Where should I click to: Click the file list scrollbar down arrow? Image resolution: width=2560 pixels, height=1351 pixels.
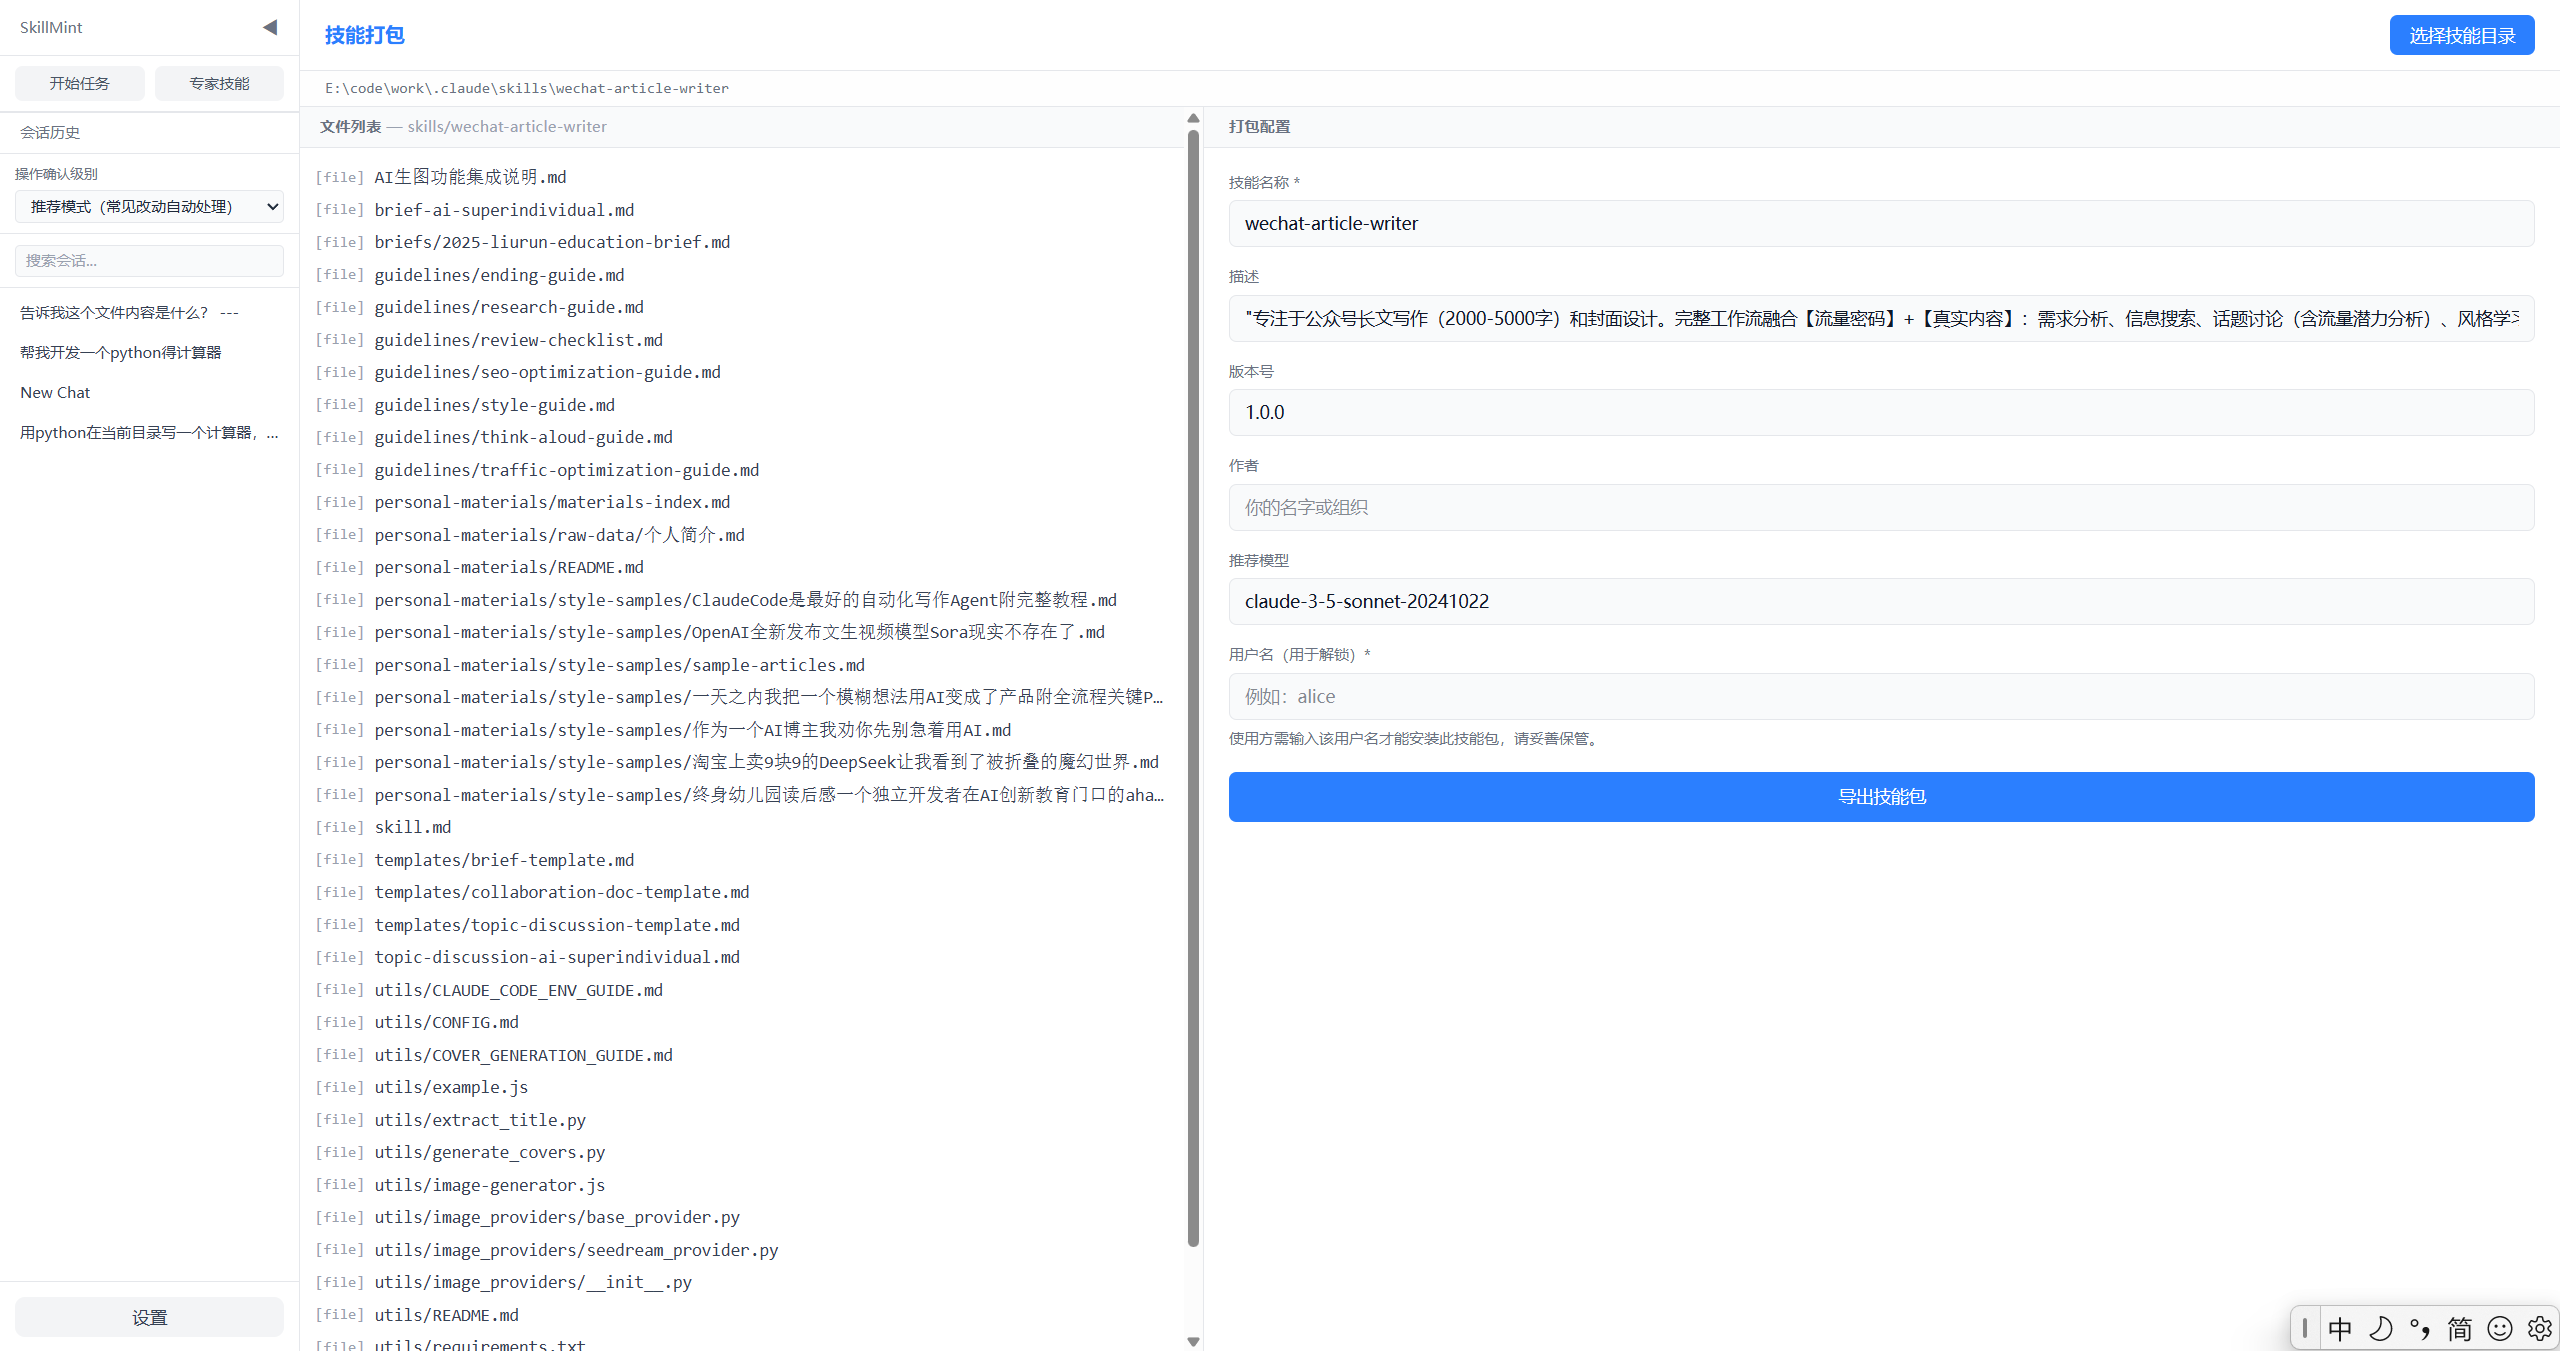(x=1193, y=1341)
